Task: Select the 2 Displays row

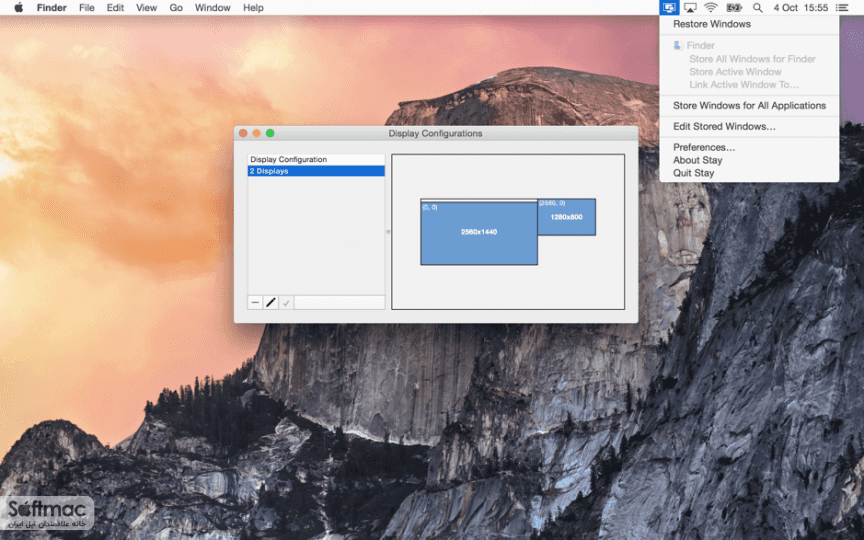Action: tap(316, 171)
